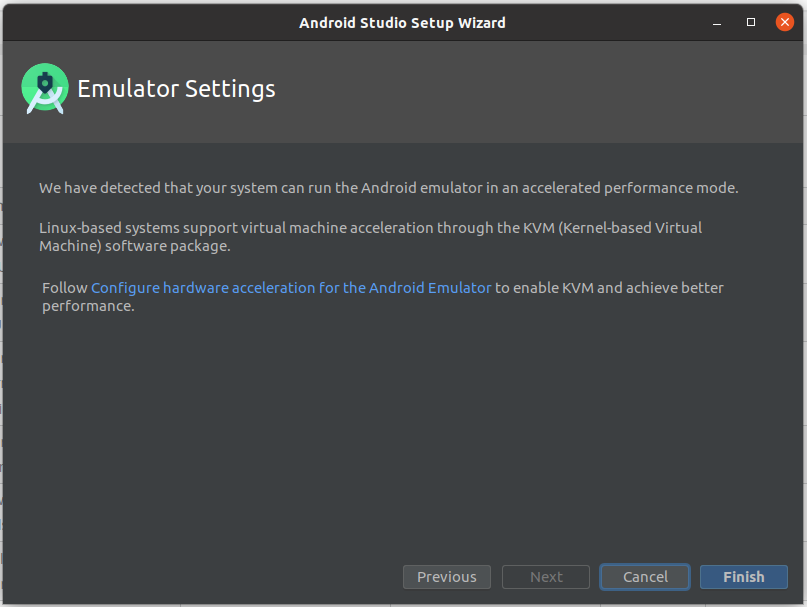
Task: Minimize the Setup Wizard window
Action: tap(716, 23)
